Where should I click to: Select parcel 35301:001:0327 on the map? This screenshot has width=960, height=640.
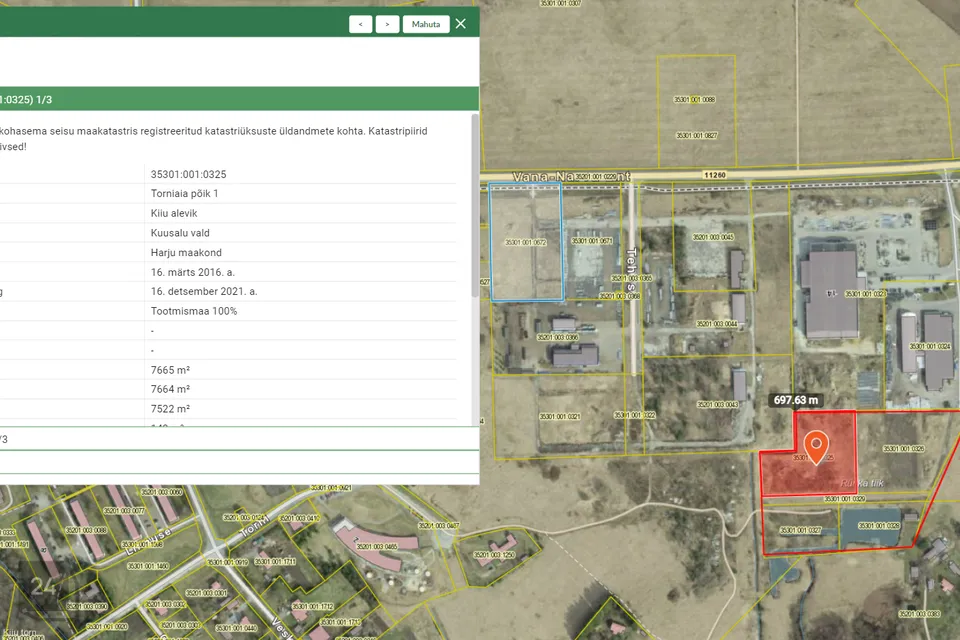click(x=800, y=531)
